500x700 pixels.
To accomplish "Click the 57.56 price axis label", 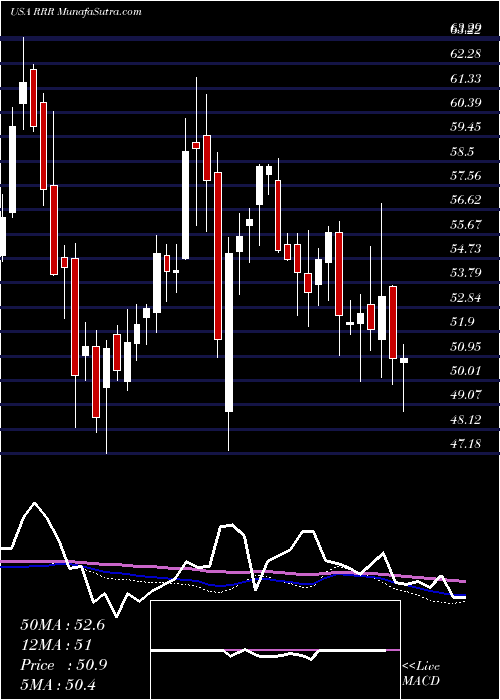I will 466,175.
